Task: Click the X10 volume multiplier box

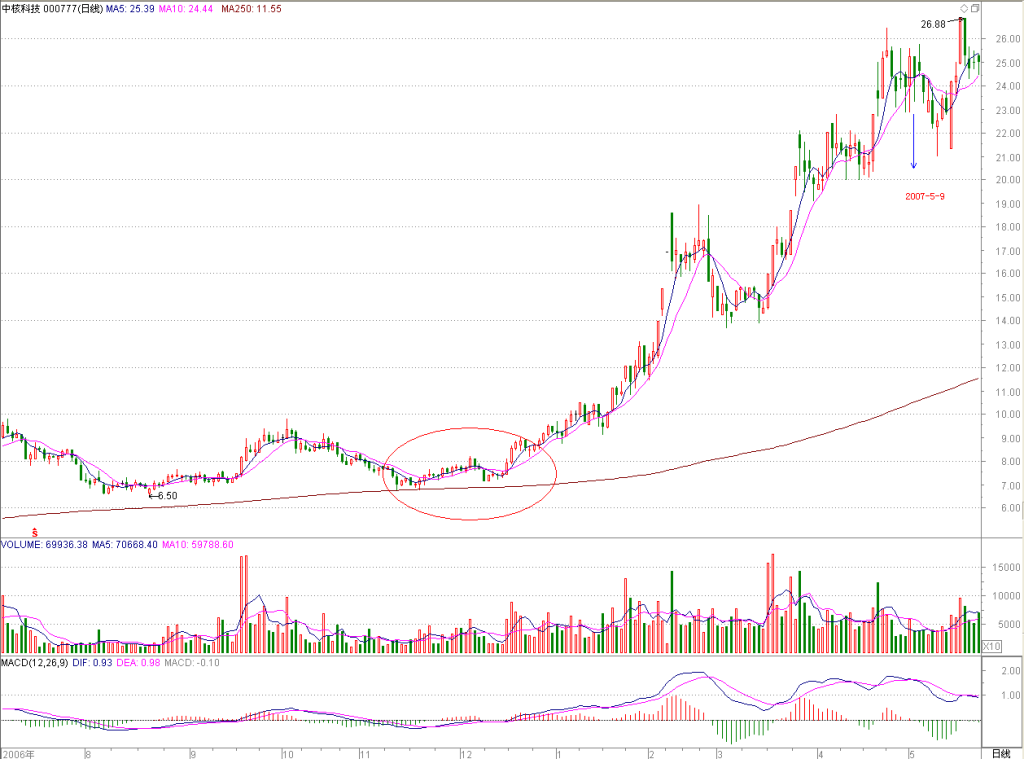Action: tap(991, 646)
